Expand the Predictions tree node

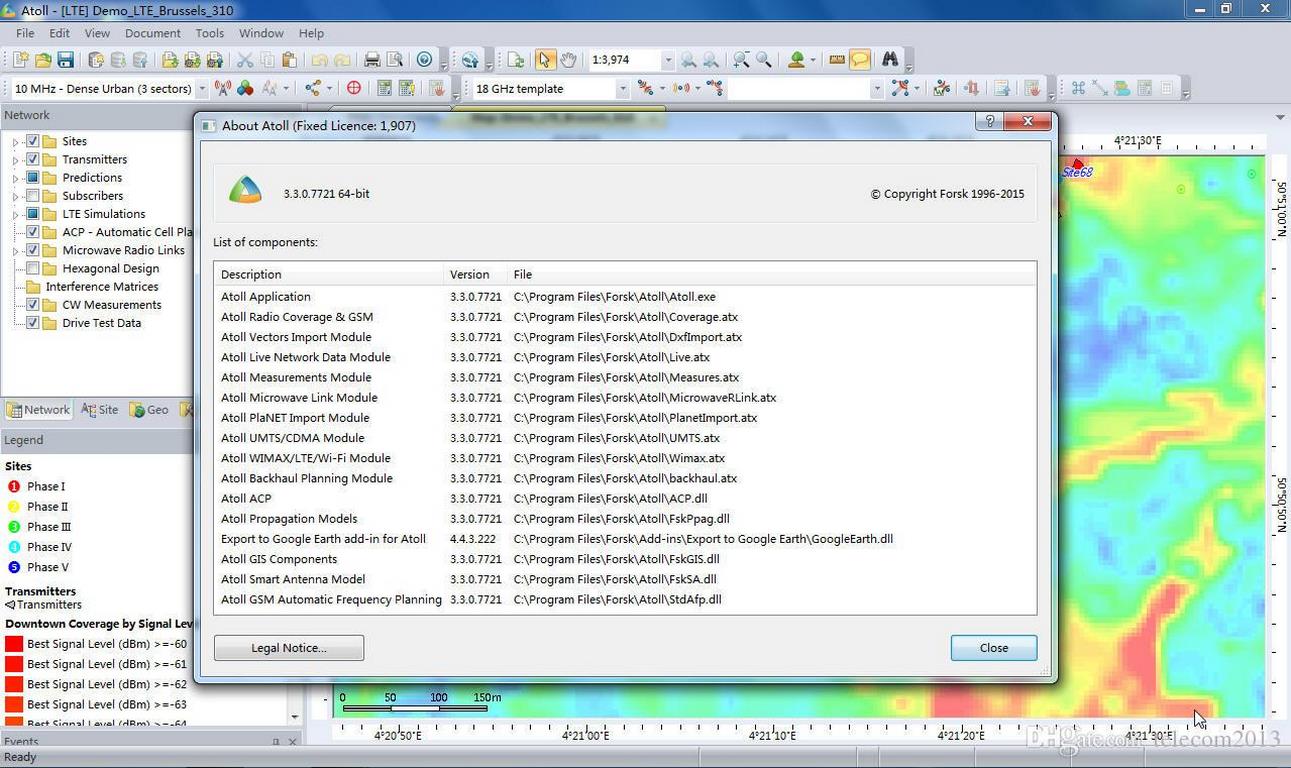coord(15,178)
